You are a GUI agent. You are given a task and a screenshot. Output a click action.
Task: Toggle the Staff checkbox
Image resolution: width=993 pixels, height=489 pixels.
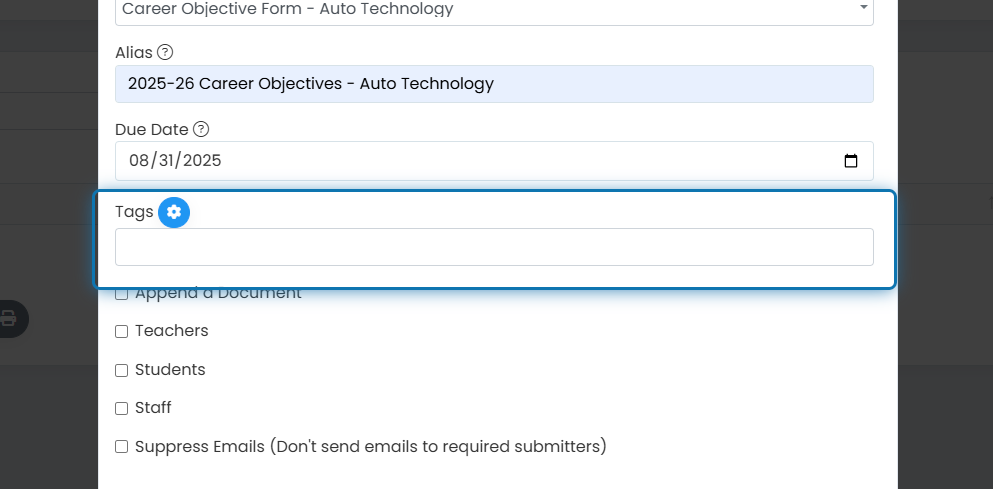122,409
